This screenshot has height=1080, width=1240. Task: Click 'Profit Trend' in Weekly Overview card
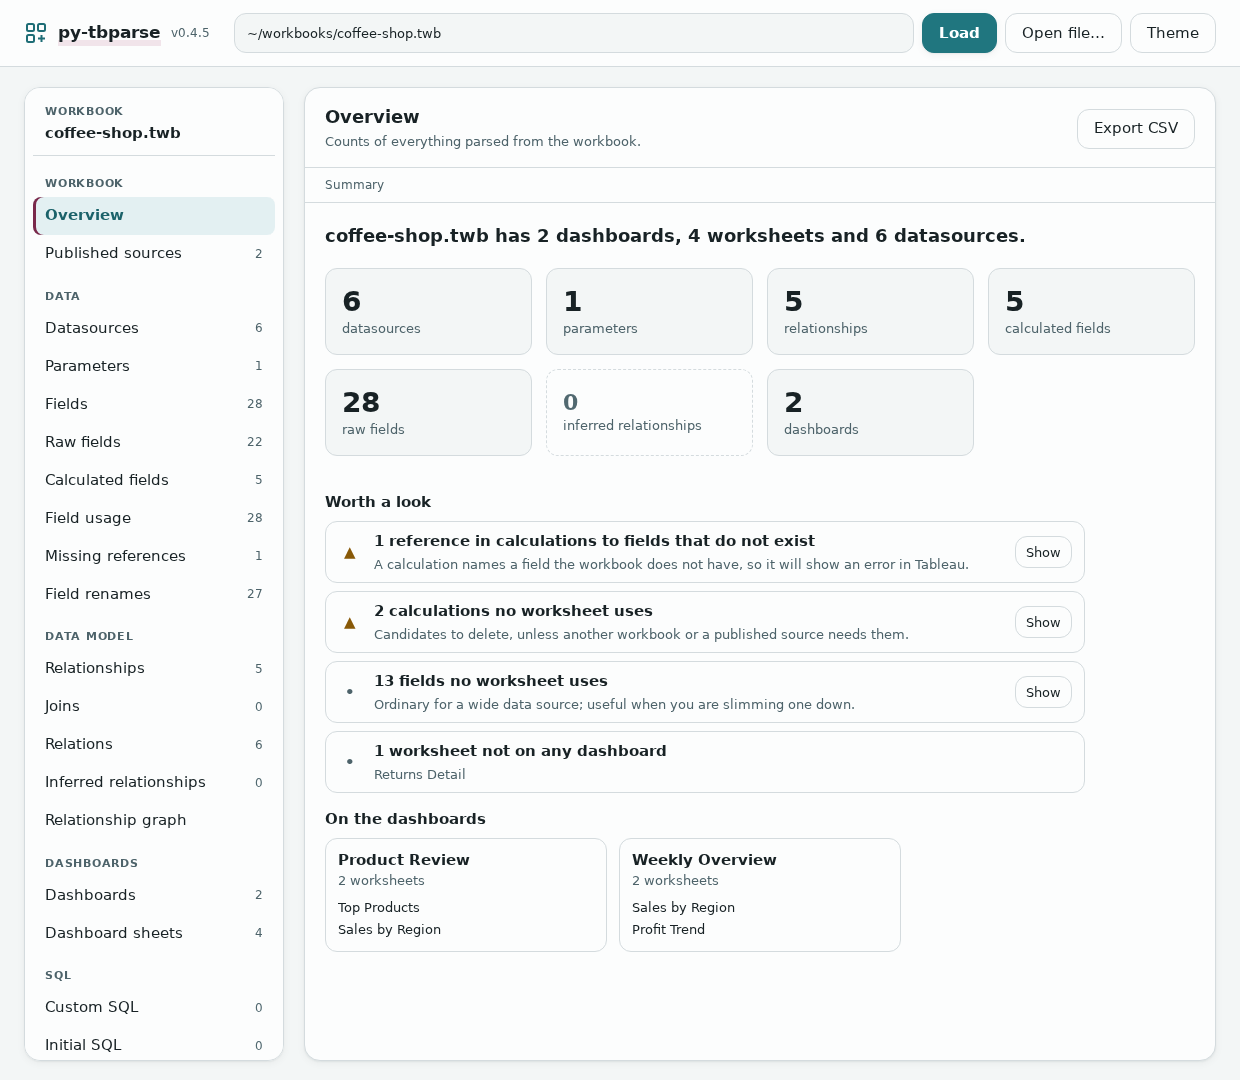point(668,930)
